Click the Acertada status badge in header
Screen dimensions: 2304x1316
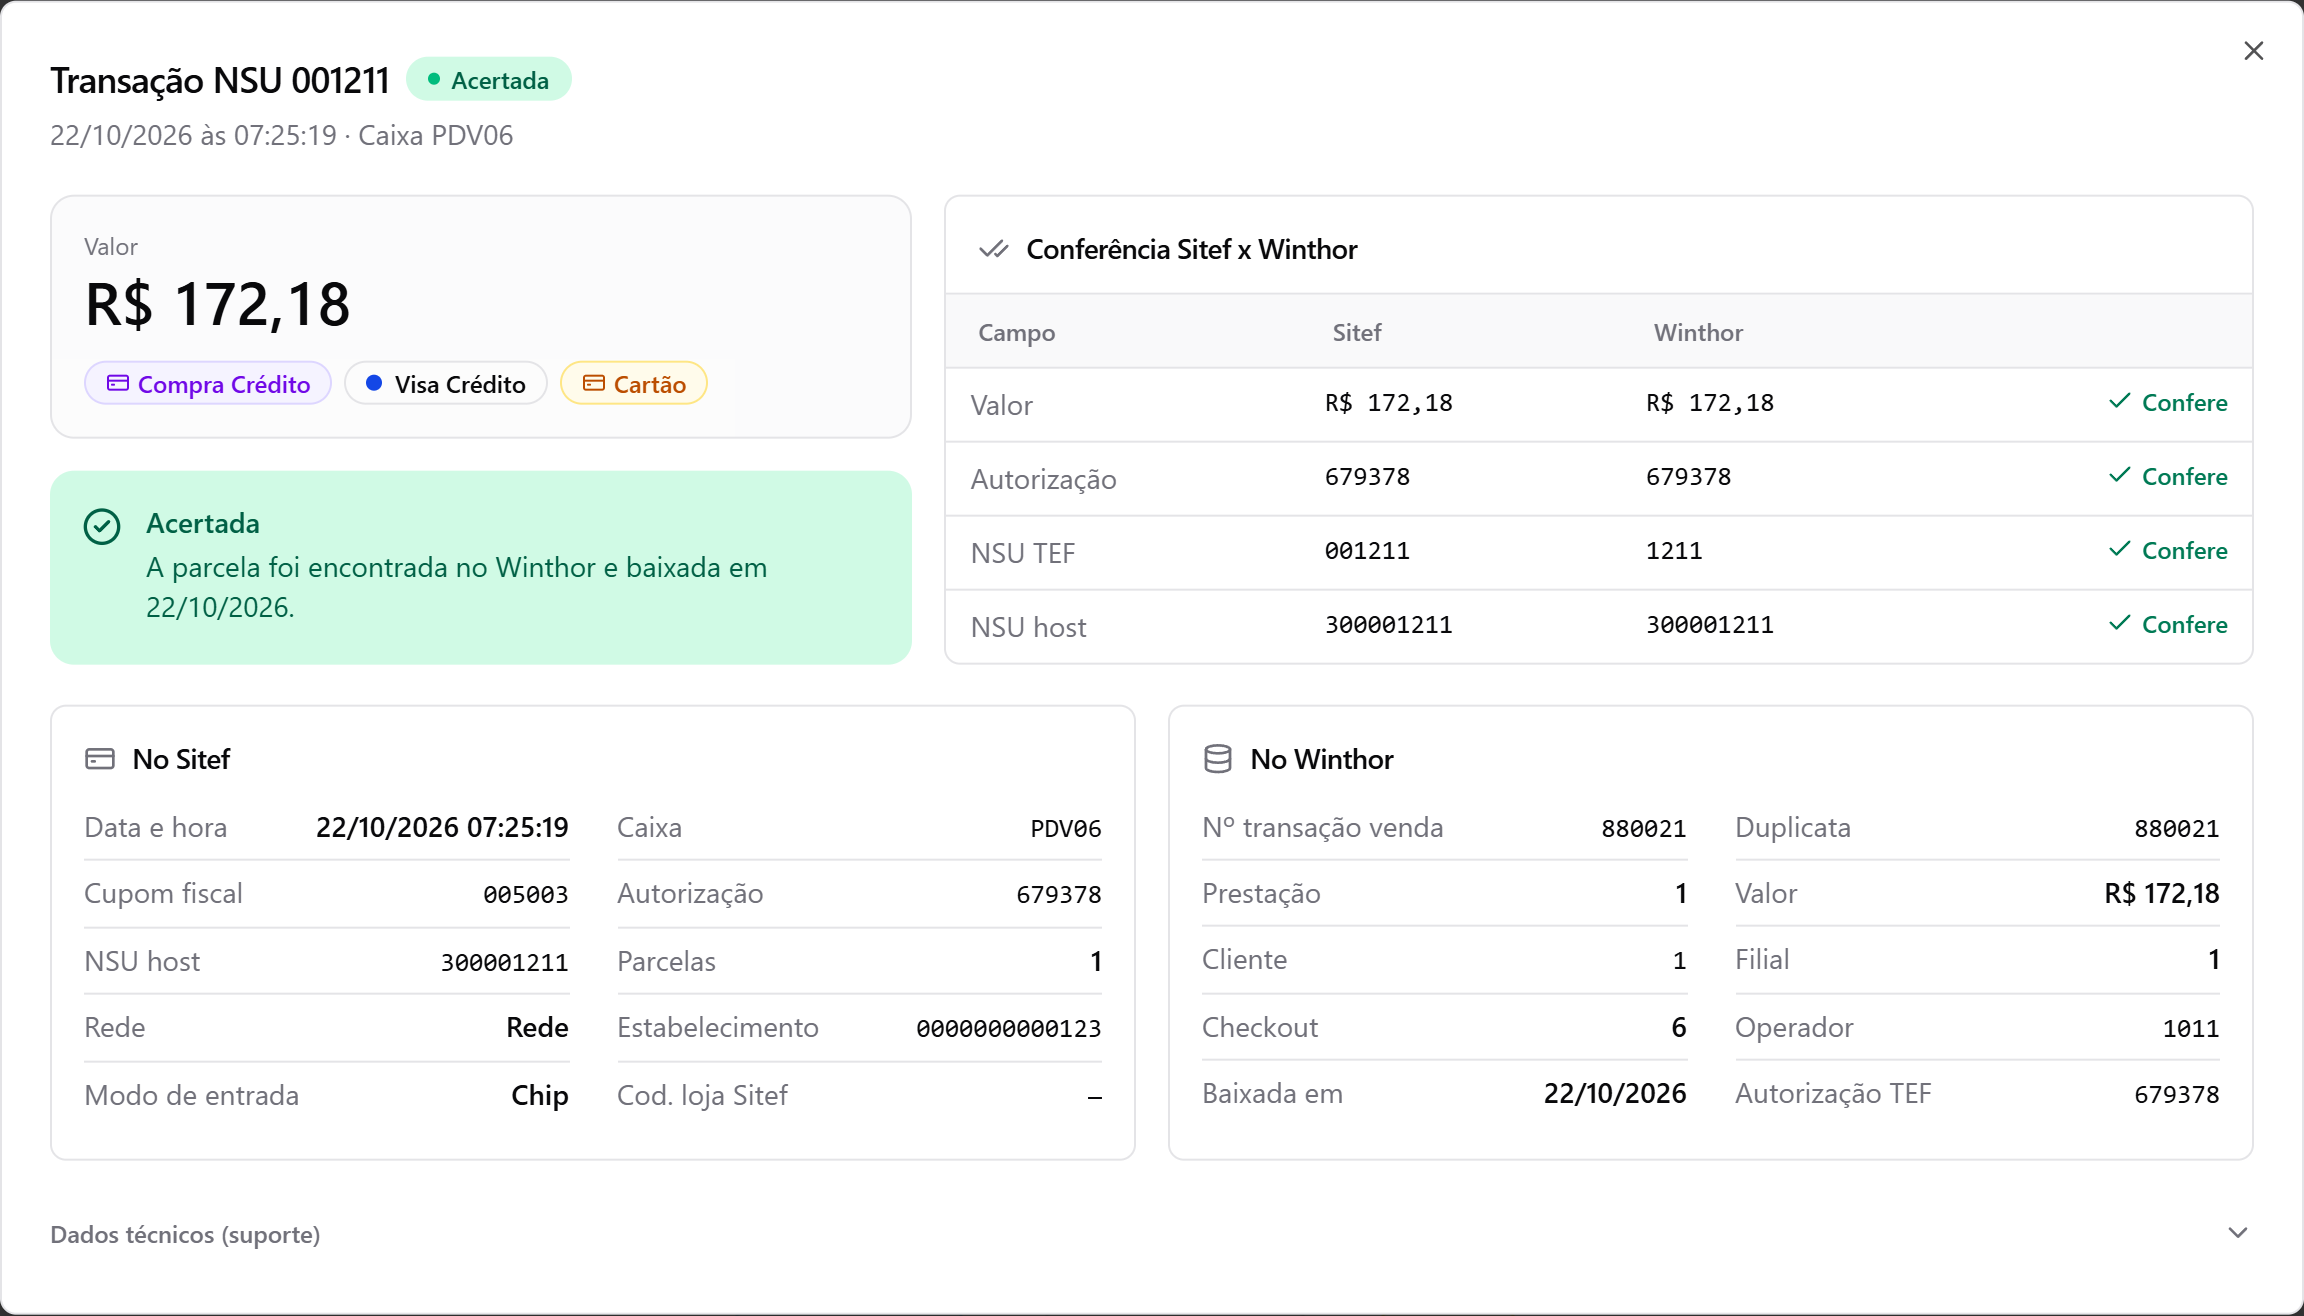tap(488, 80)
